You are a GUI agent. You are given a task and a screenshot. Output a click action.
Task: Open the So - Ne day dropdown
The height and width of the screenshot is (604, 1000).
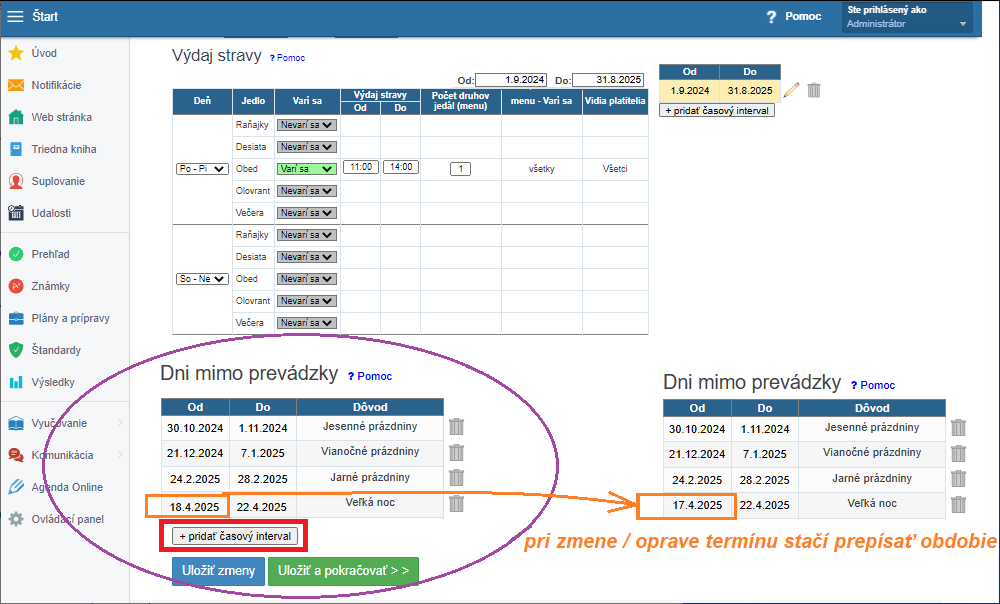click(x=201, y=279)
